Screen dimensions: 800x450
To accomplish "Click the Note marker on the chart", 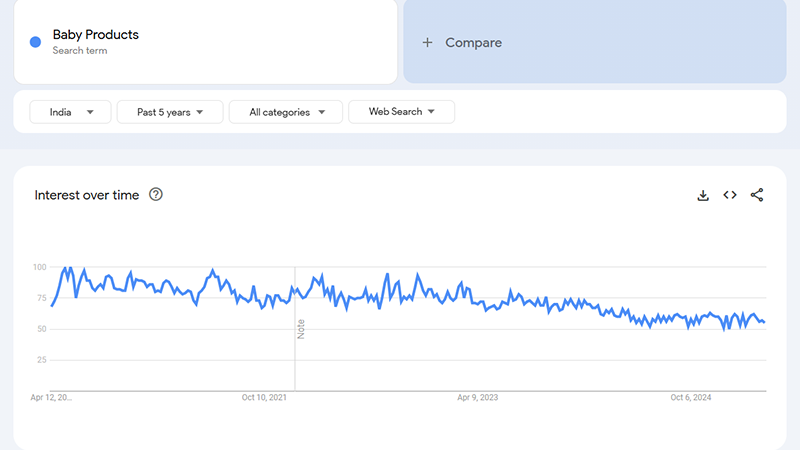I will [301, 329].
